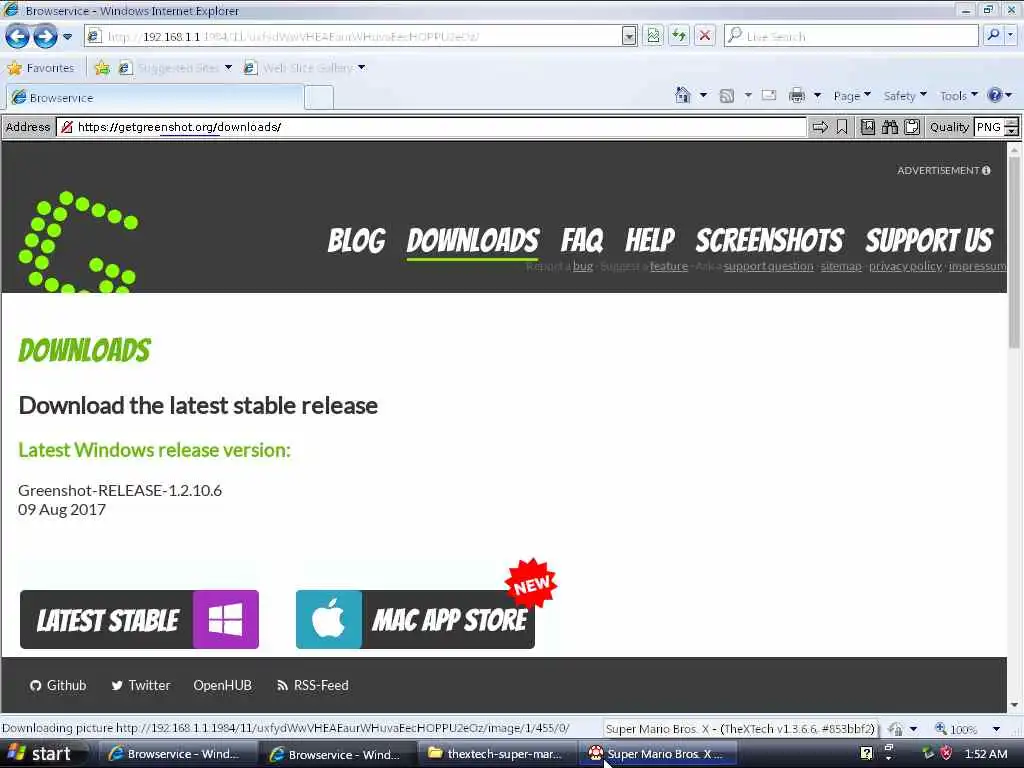The image size is (1024, 768).
Task: Click the sitemap link
Action: pyautogui.click(x=841, y=266)
